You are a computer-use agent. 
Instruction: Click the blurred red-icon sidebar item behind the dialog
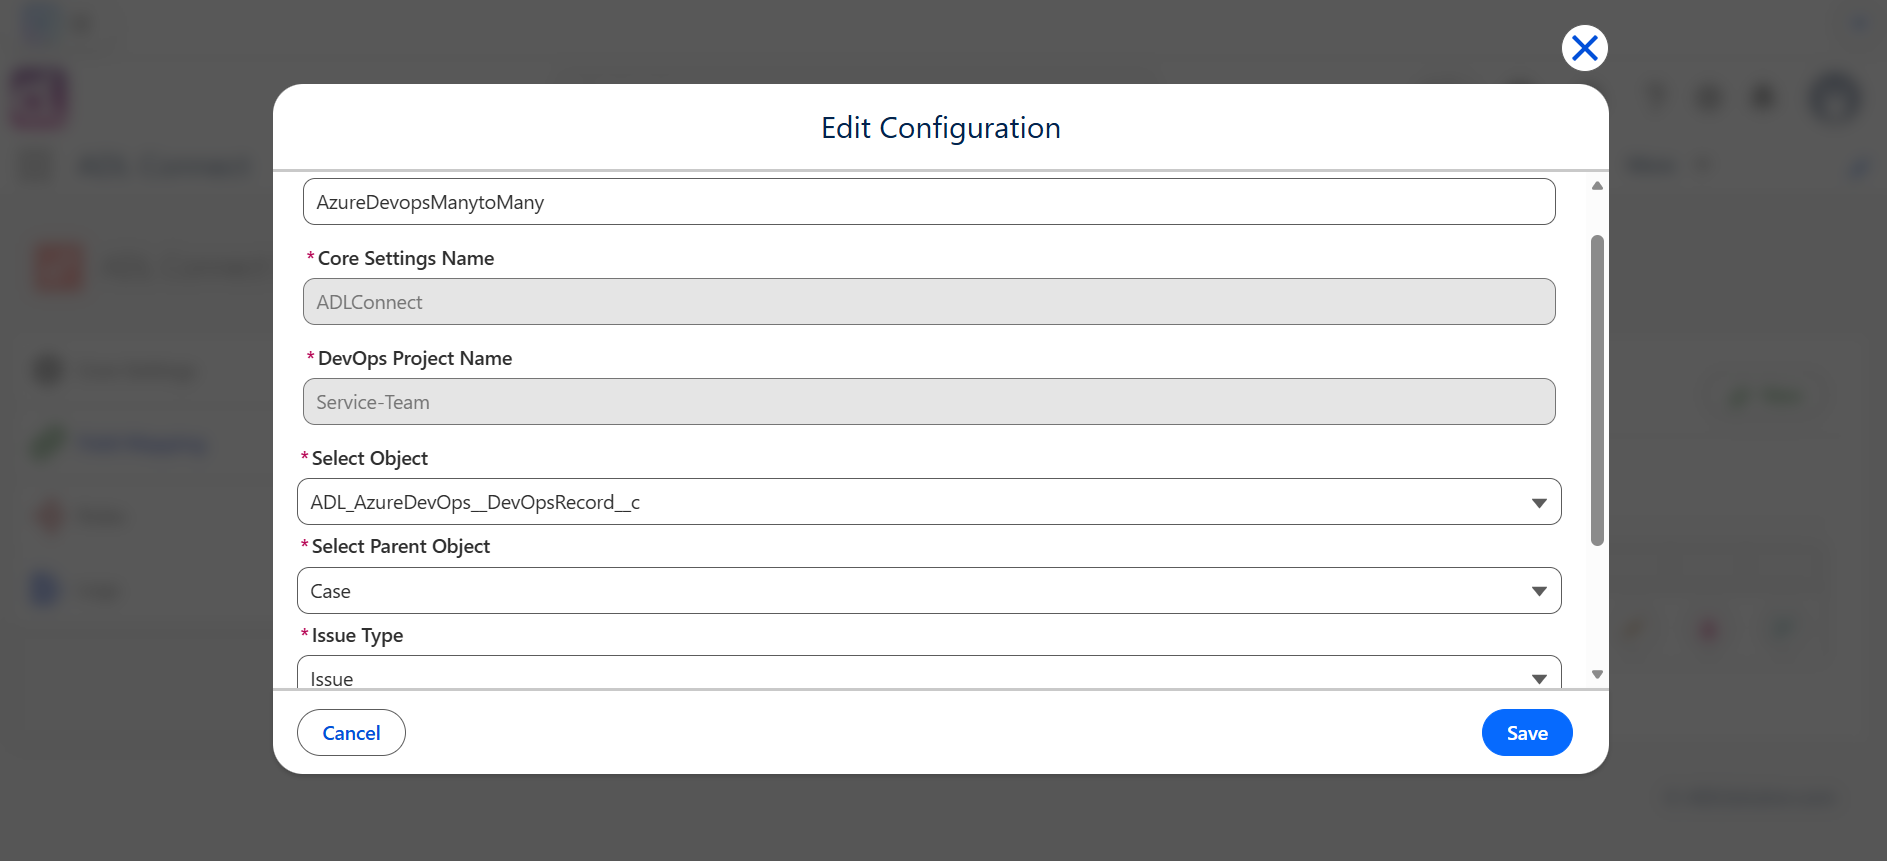80,516
